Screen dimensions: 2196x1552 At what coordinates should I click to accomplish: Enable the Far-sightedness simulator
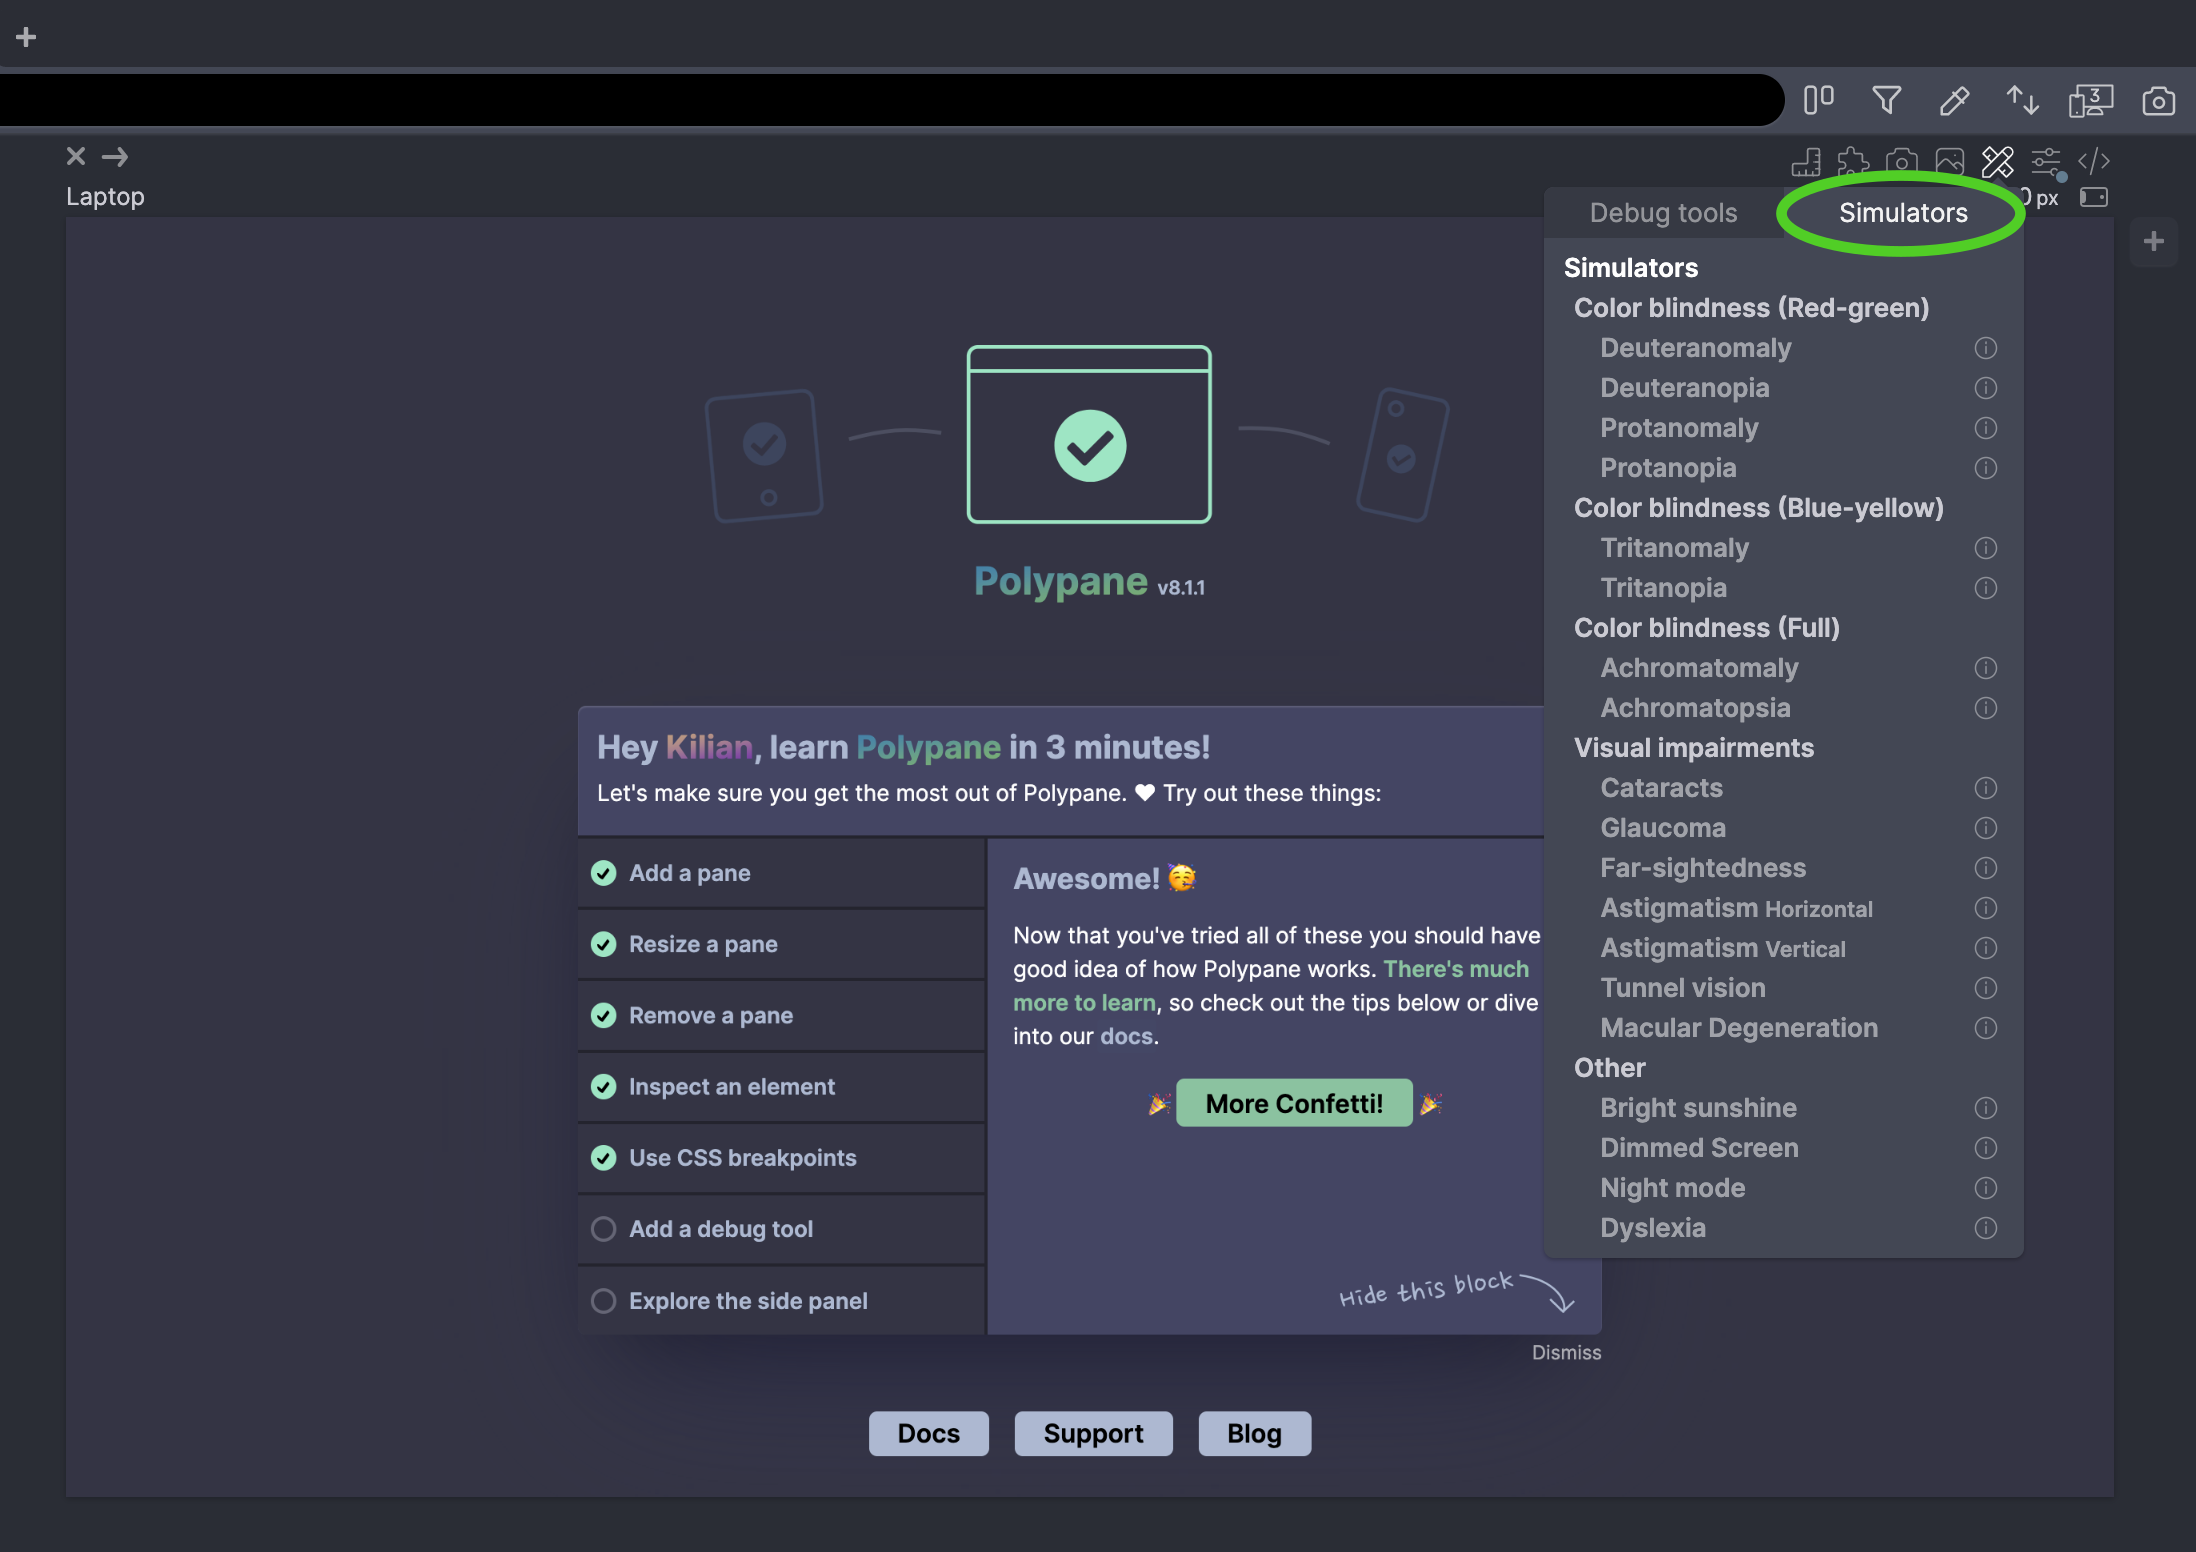coord(1703,868)
